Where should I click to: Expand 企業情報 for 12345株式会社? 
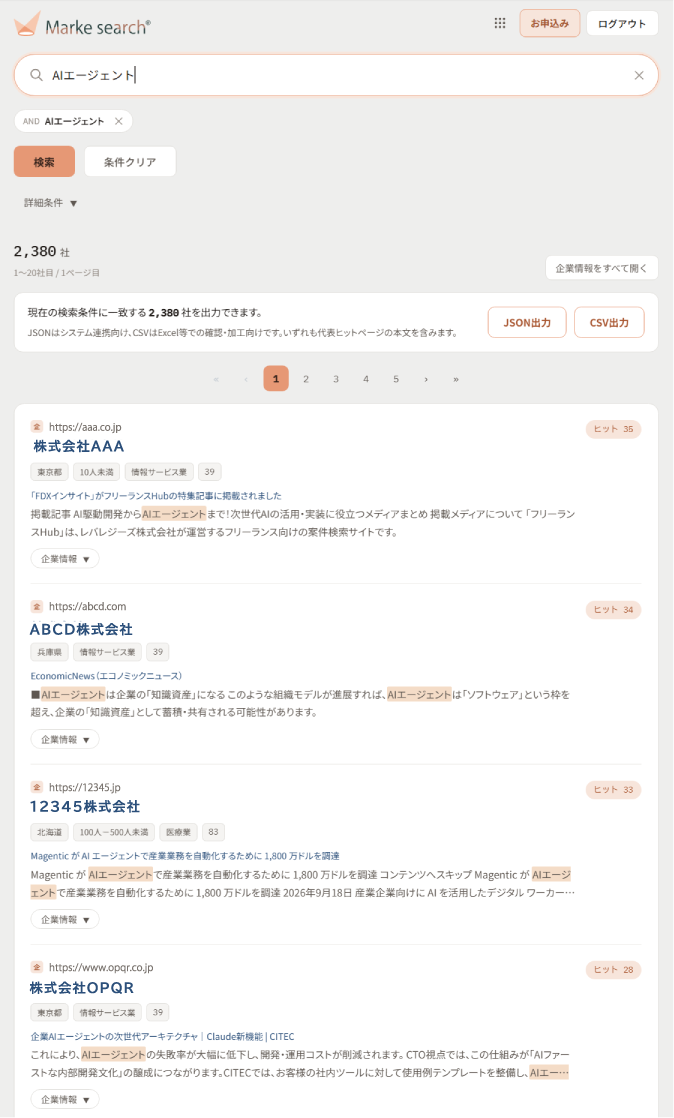coord(65,920)
